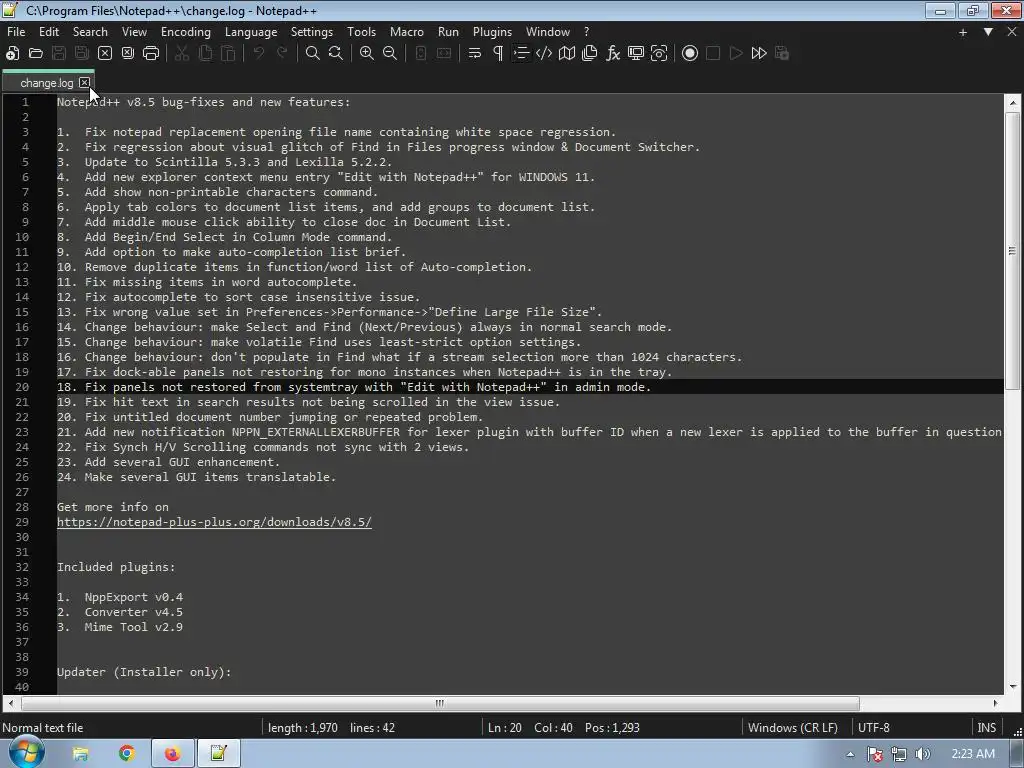The width and height of the screenshot is (1024, 768).
Task: Open a file using the folder icon
Action: tap(36, 54)
